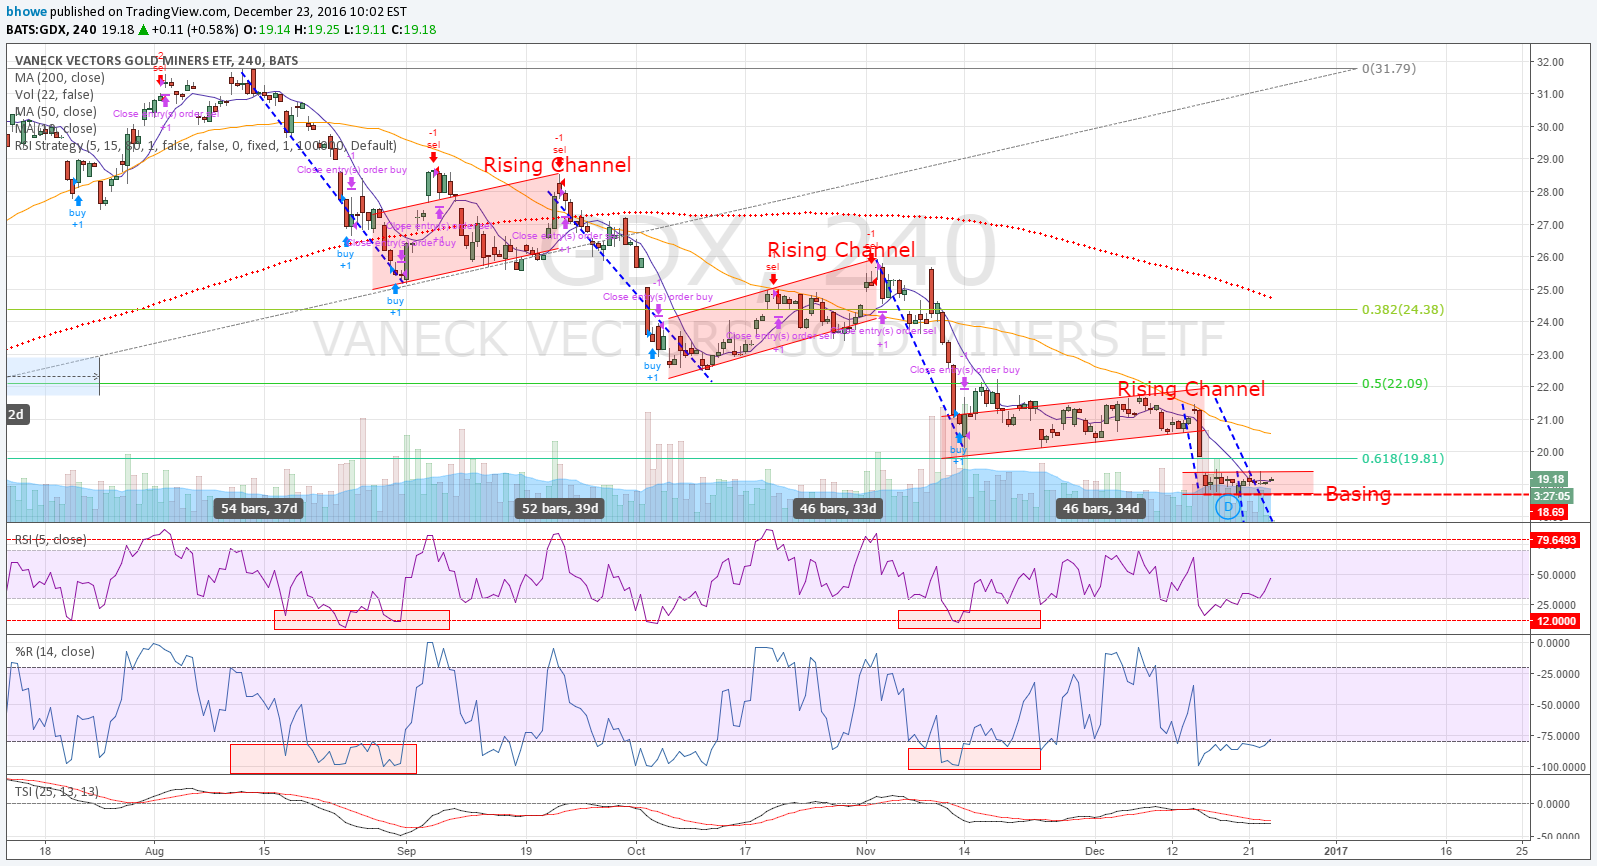Select the '52 bars, 39d' measurement label
The height and width of the screenshot is (866, 1597).
pyautogui.click(x=560, y=508)
